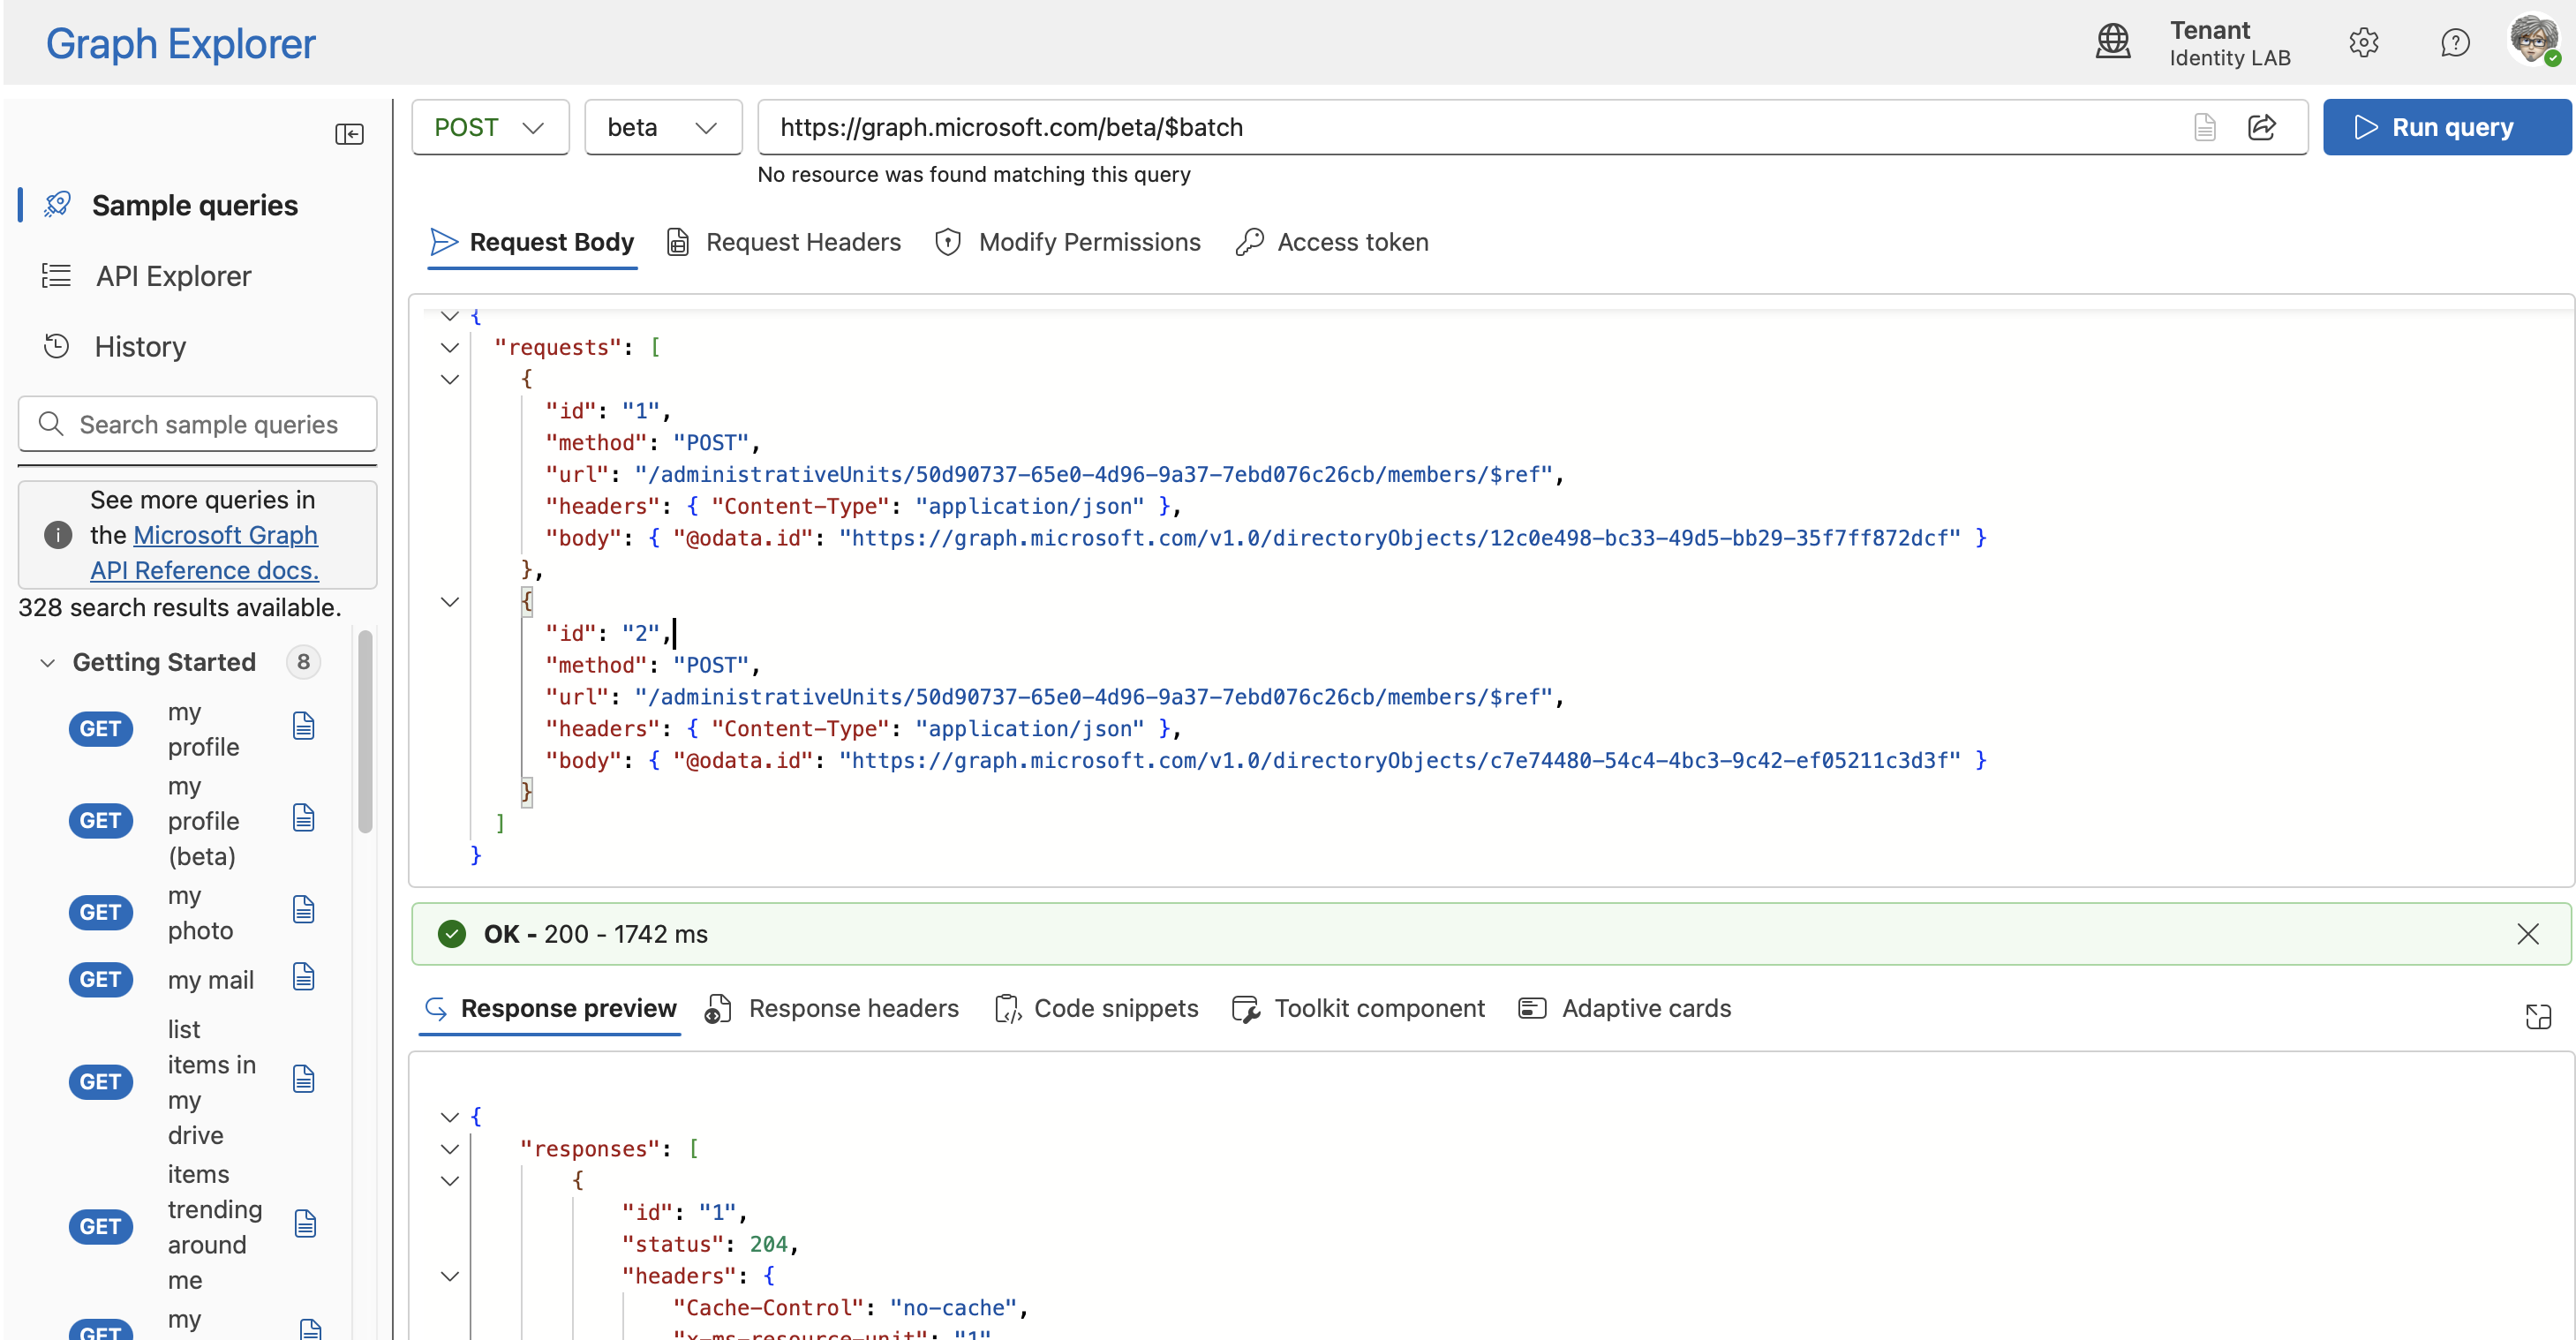
Task: Open docs icon for 'my photo' query
Action: (x=304, y=909)
